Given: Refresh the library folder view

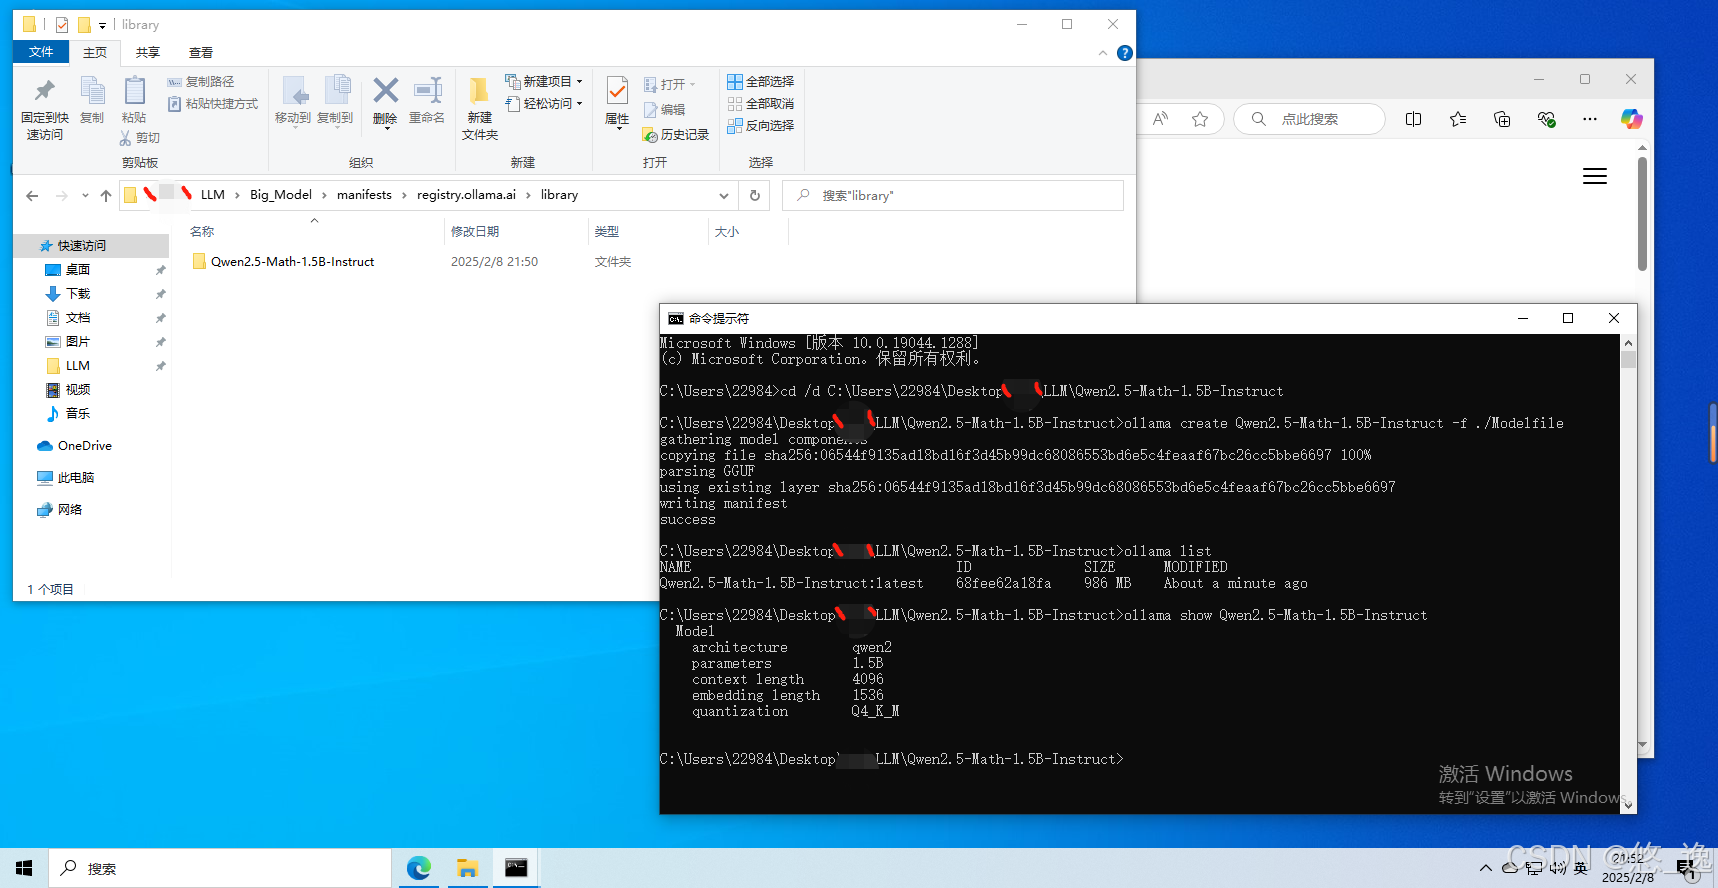Looking at the screenshot, I should [755, 196].
